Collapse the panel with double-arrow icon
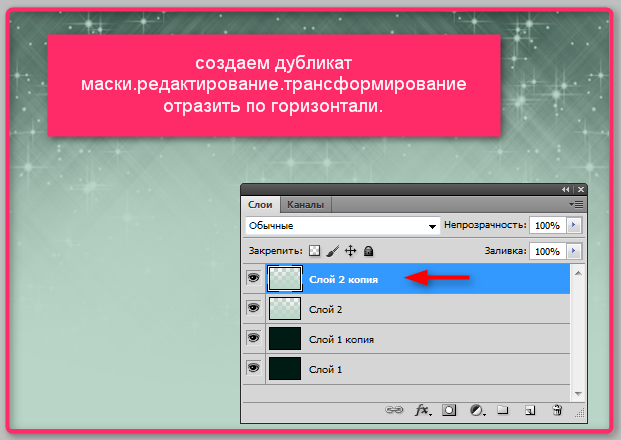This screenshot has width=621, height=440. coord(565,190)
